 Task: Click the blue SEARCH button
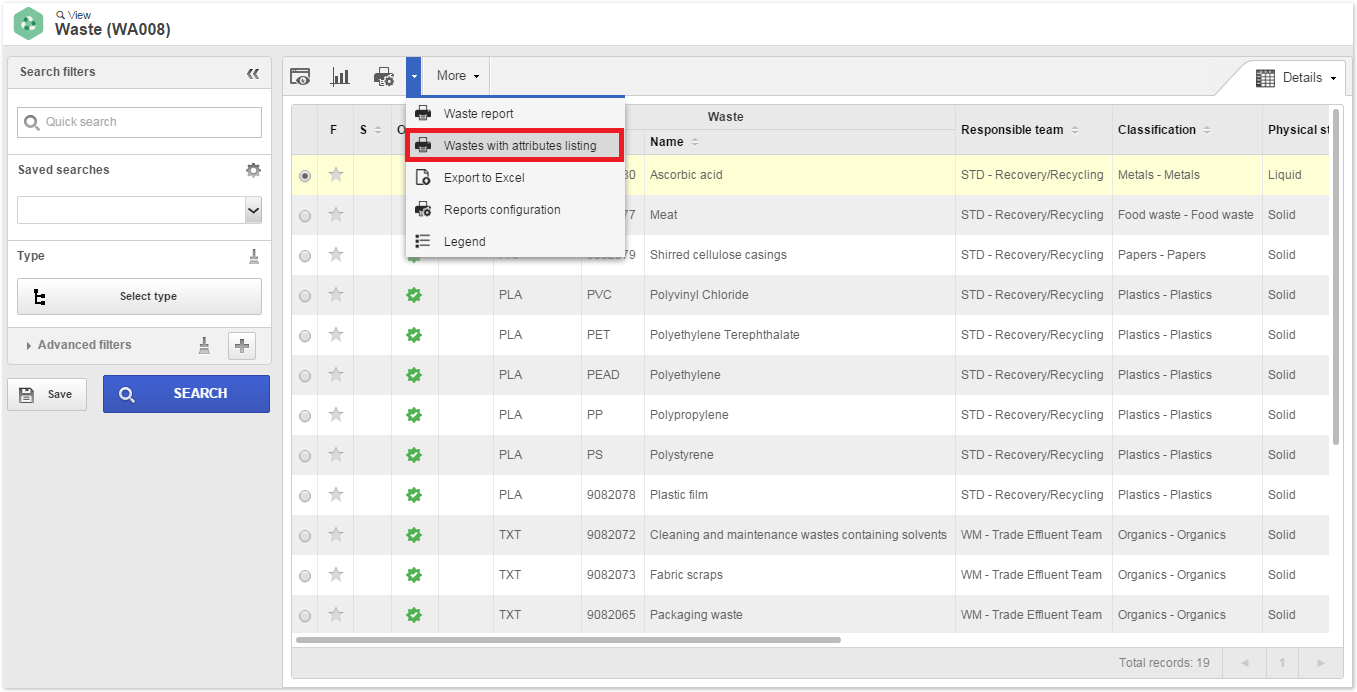pos(186,394)
